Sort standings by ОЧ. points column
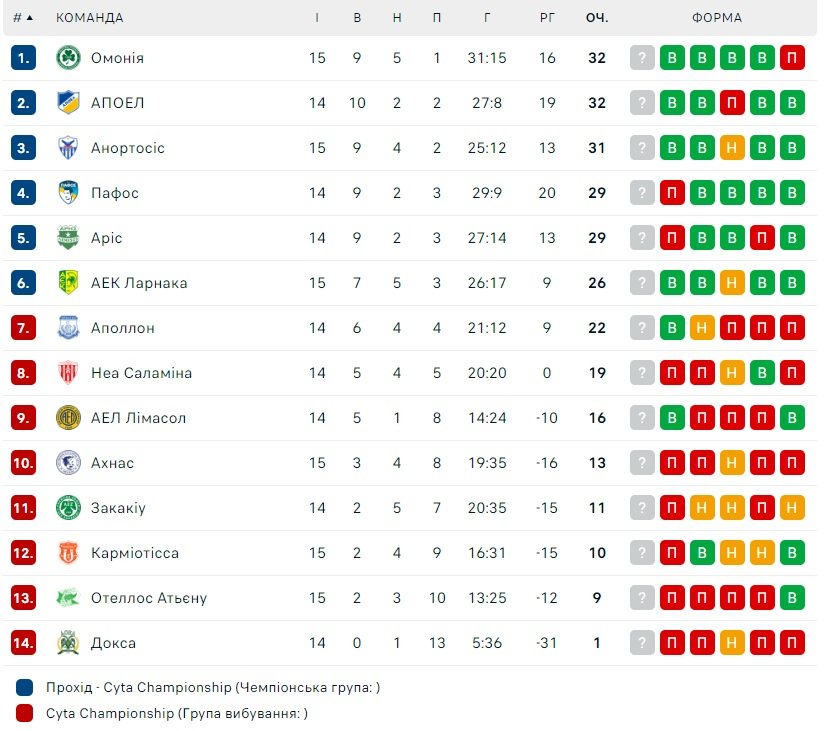The width and height of the screenshot is (826, 731). pyautogui.click(x=597, y=18)
